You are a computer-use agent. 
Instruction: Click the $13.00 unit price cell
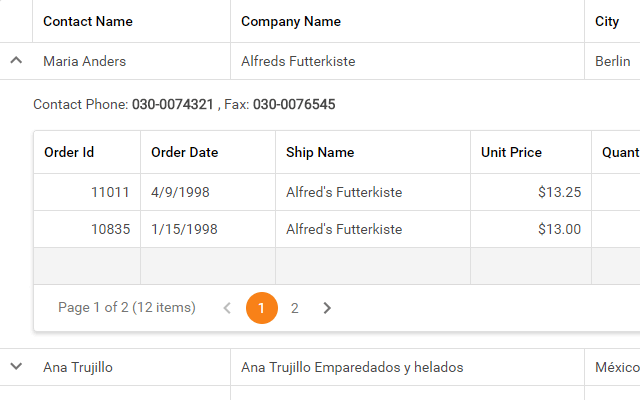[x=558, y=229]
